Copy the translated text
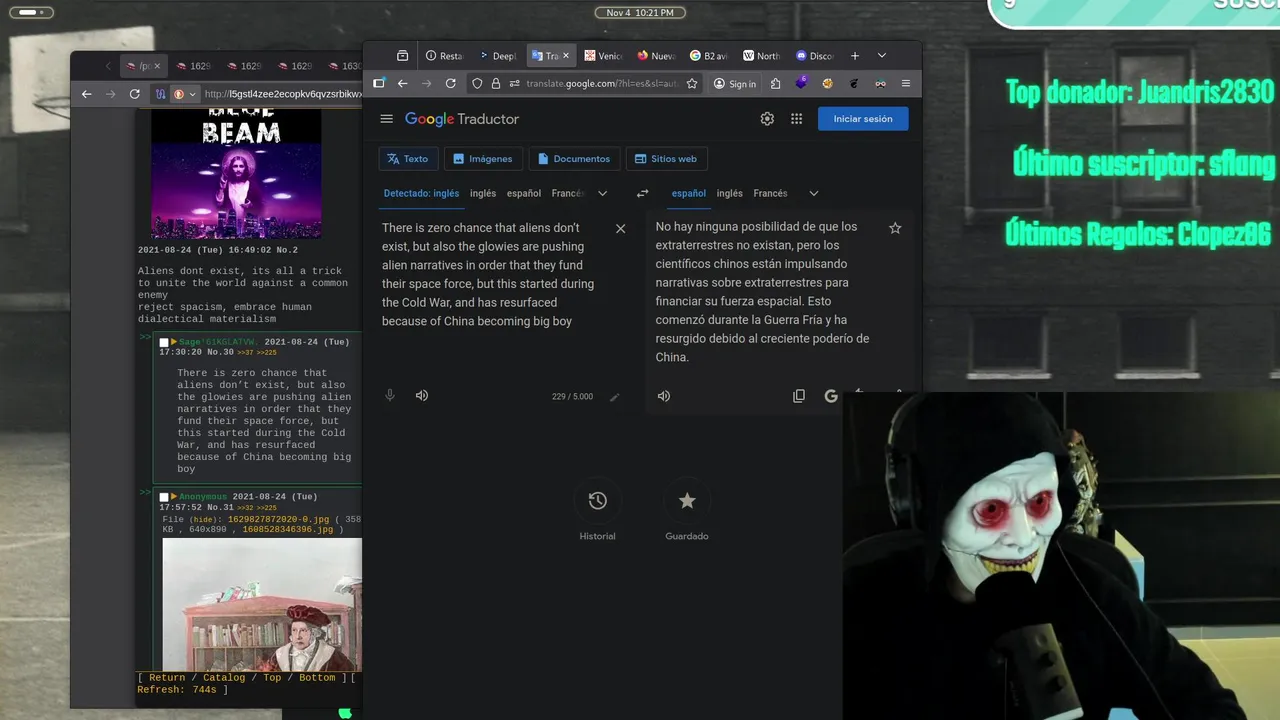The width and height of the screenshot is (1280, 720). click(798, 395)
